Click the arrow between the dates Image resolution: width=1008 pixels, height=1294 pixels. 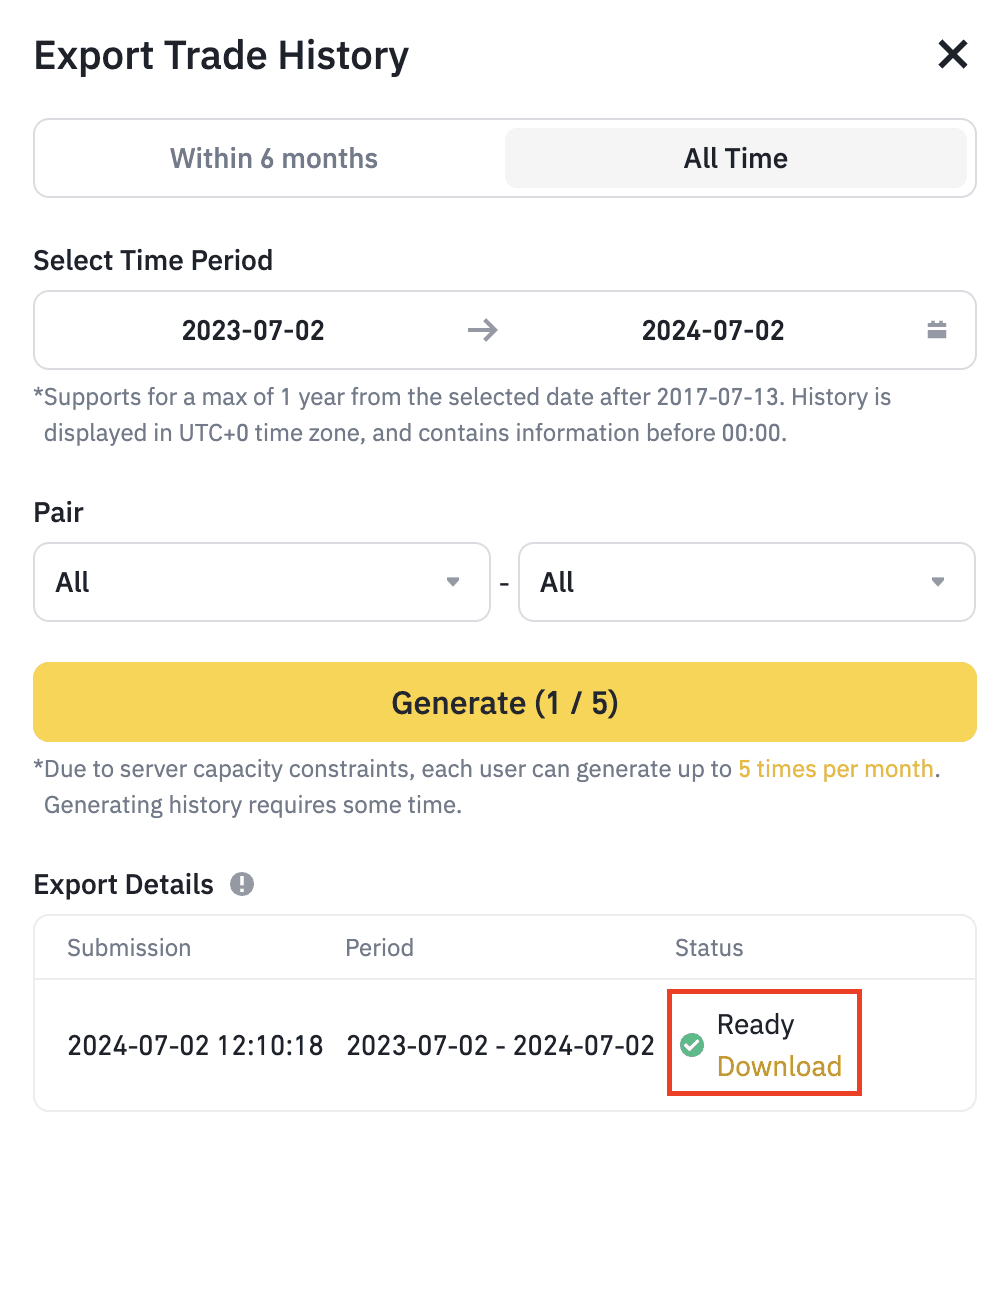click(x=483, y=330)
